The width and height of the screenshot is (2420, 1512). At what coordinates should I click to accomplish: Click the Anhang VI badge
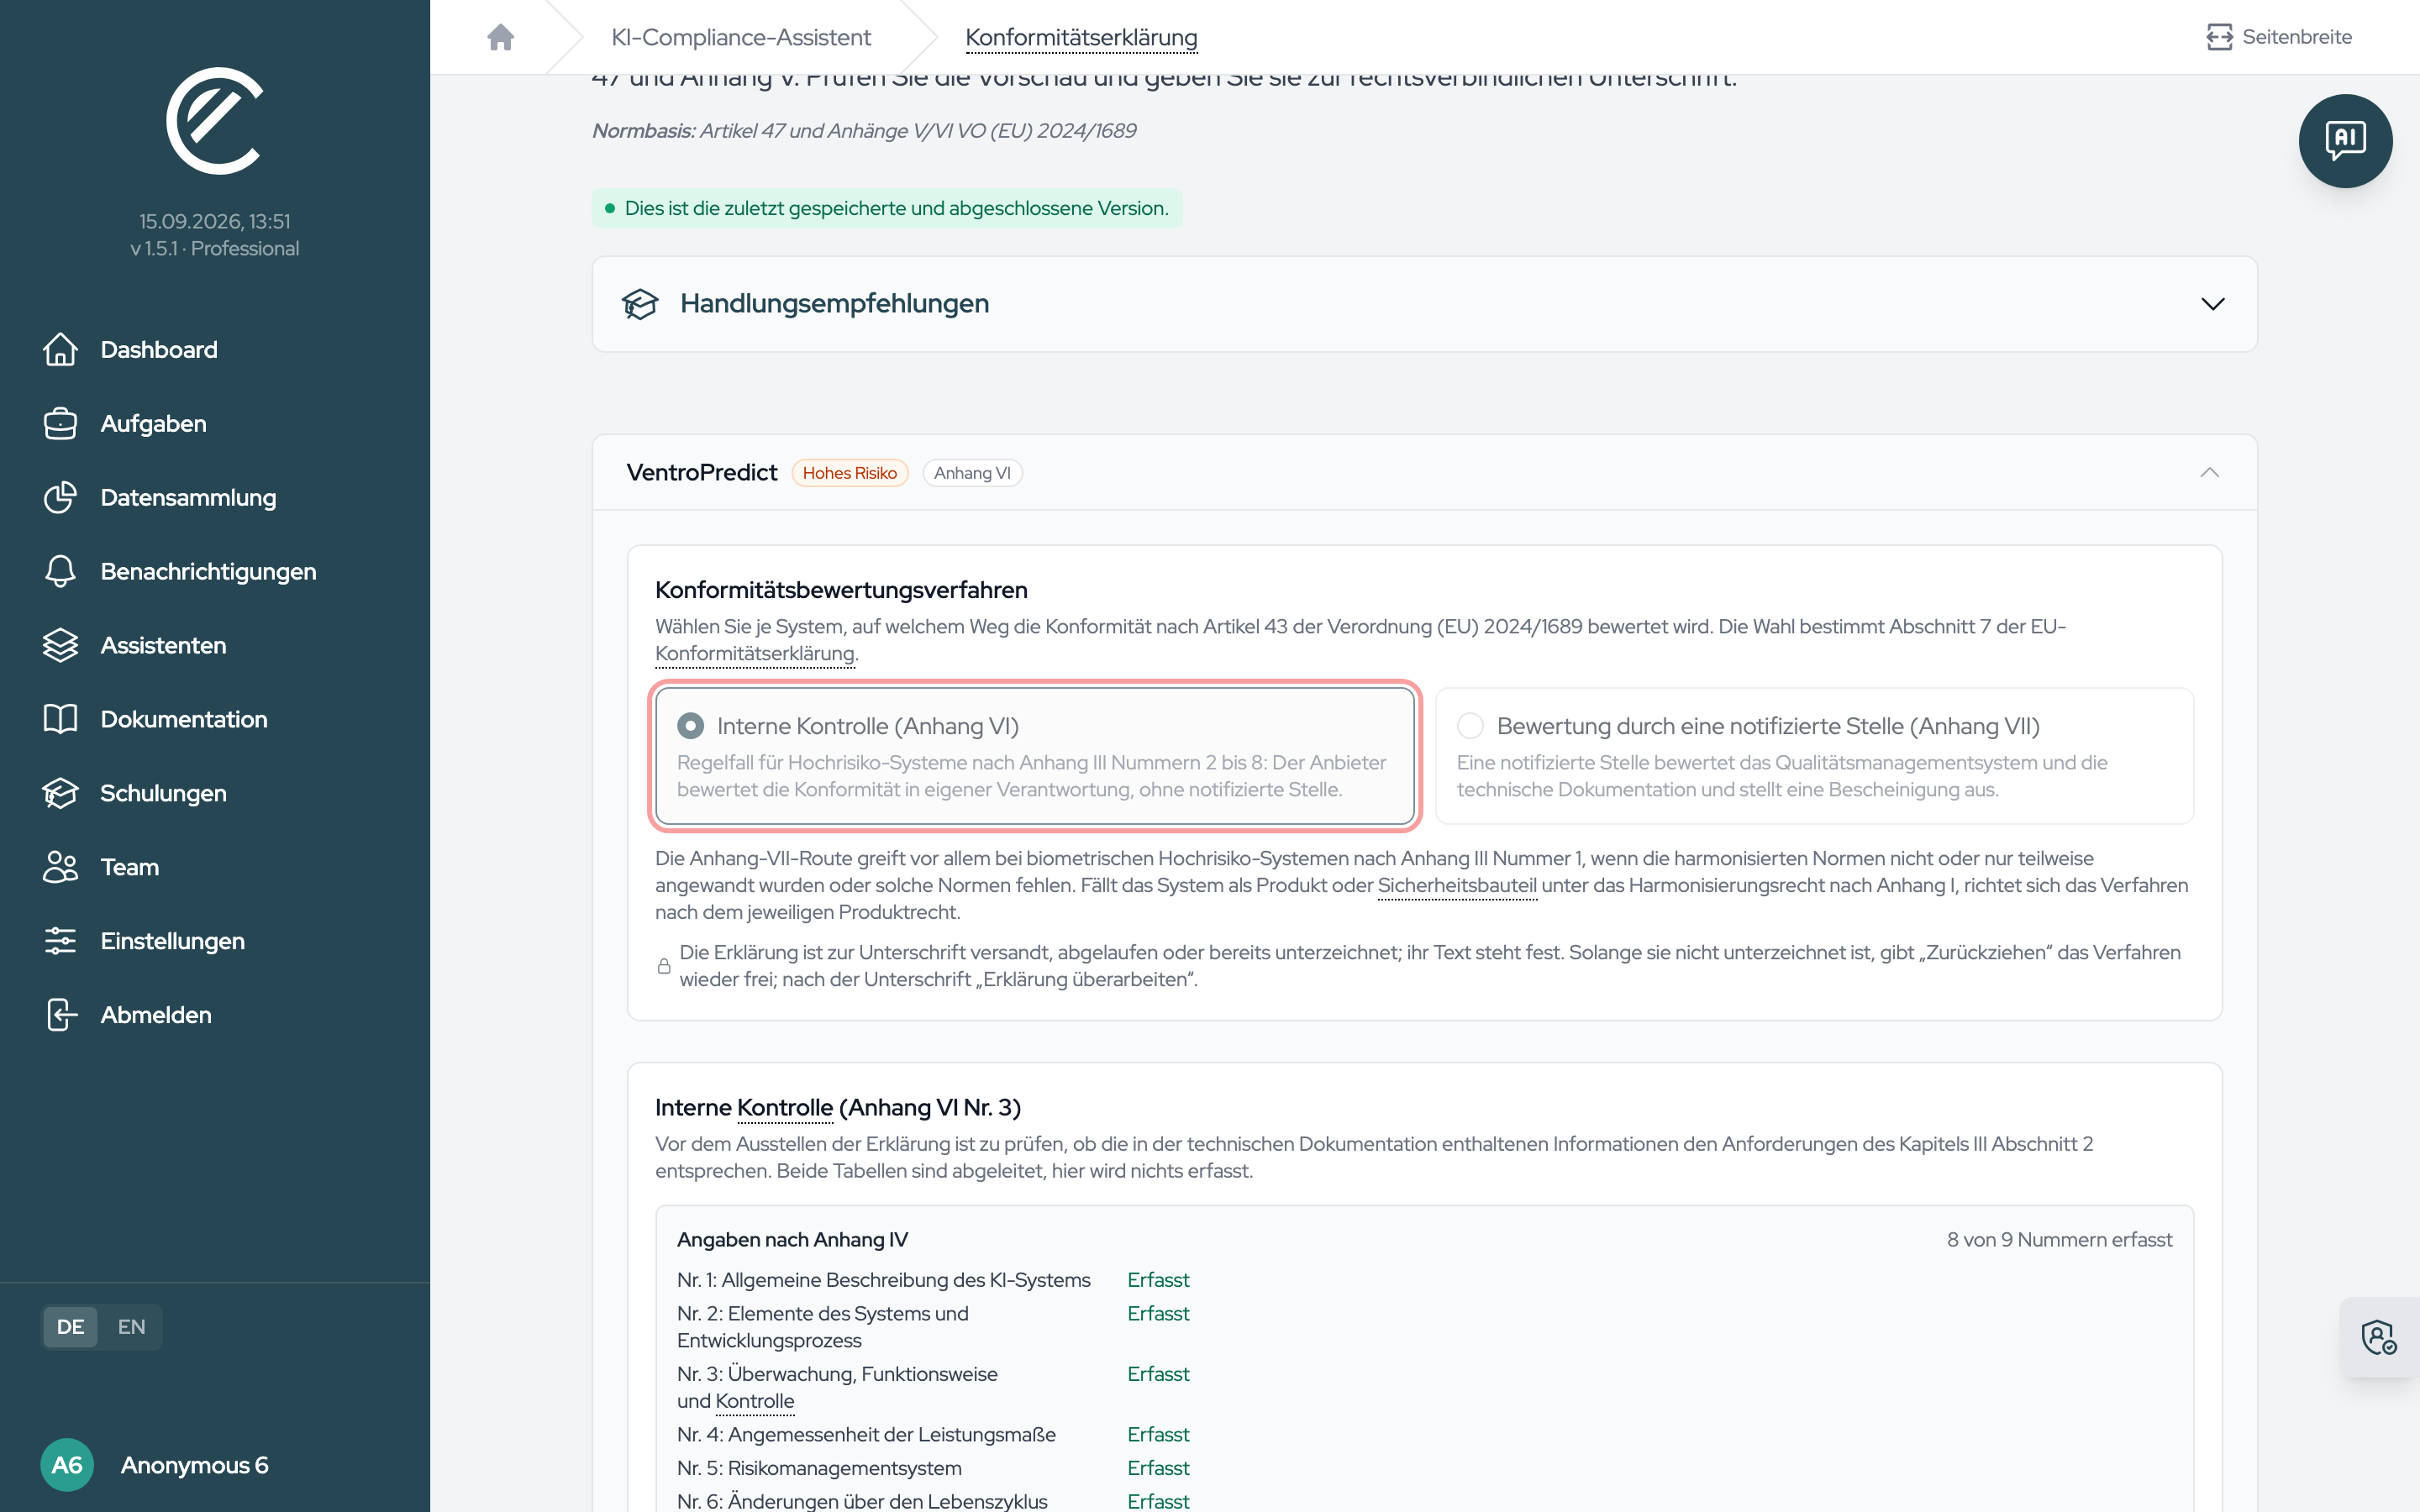pyautogui.click(x=972, y=473)
